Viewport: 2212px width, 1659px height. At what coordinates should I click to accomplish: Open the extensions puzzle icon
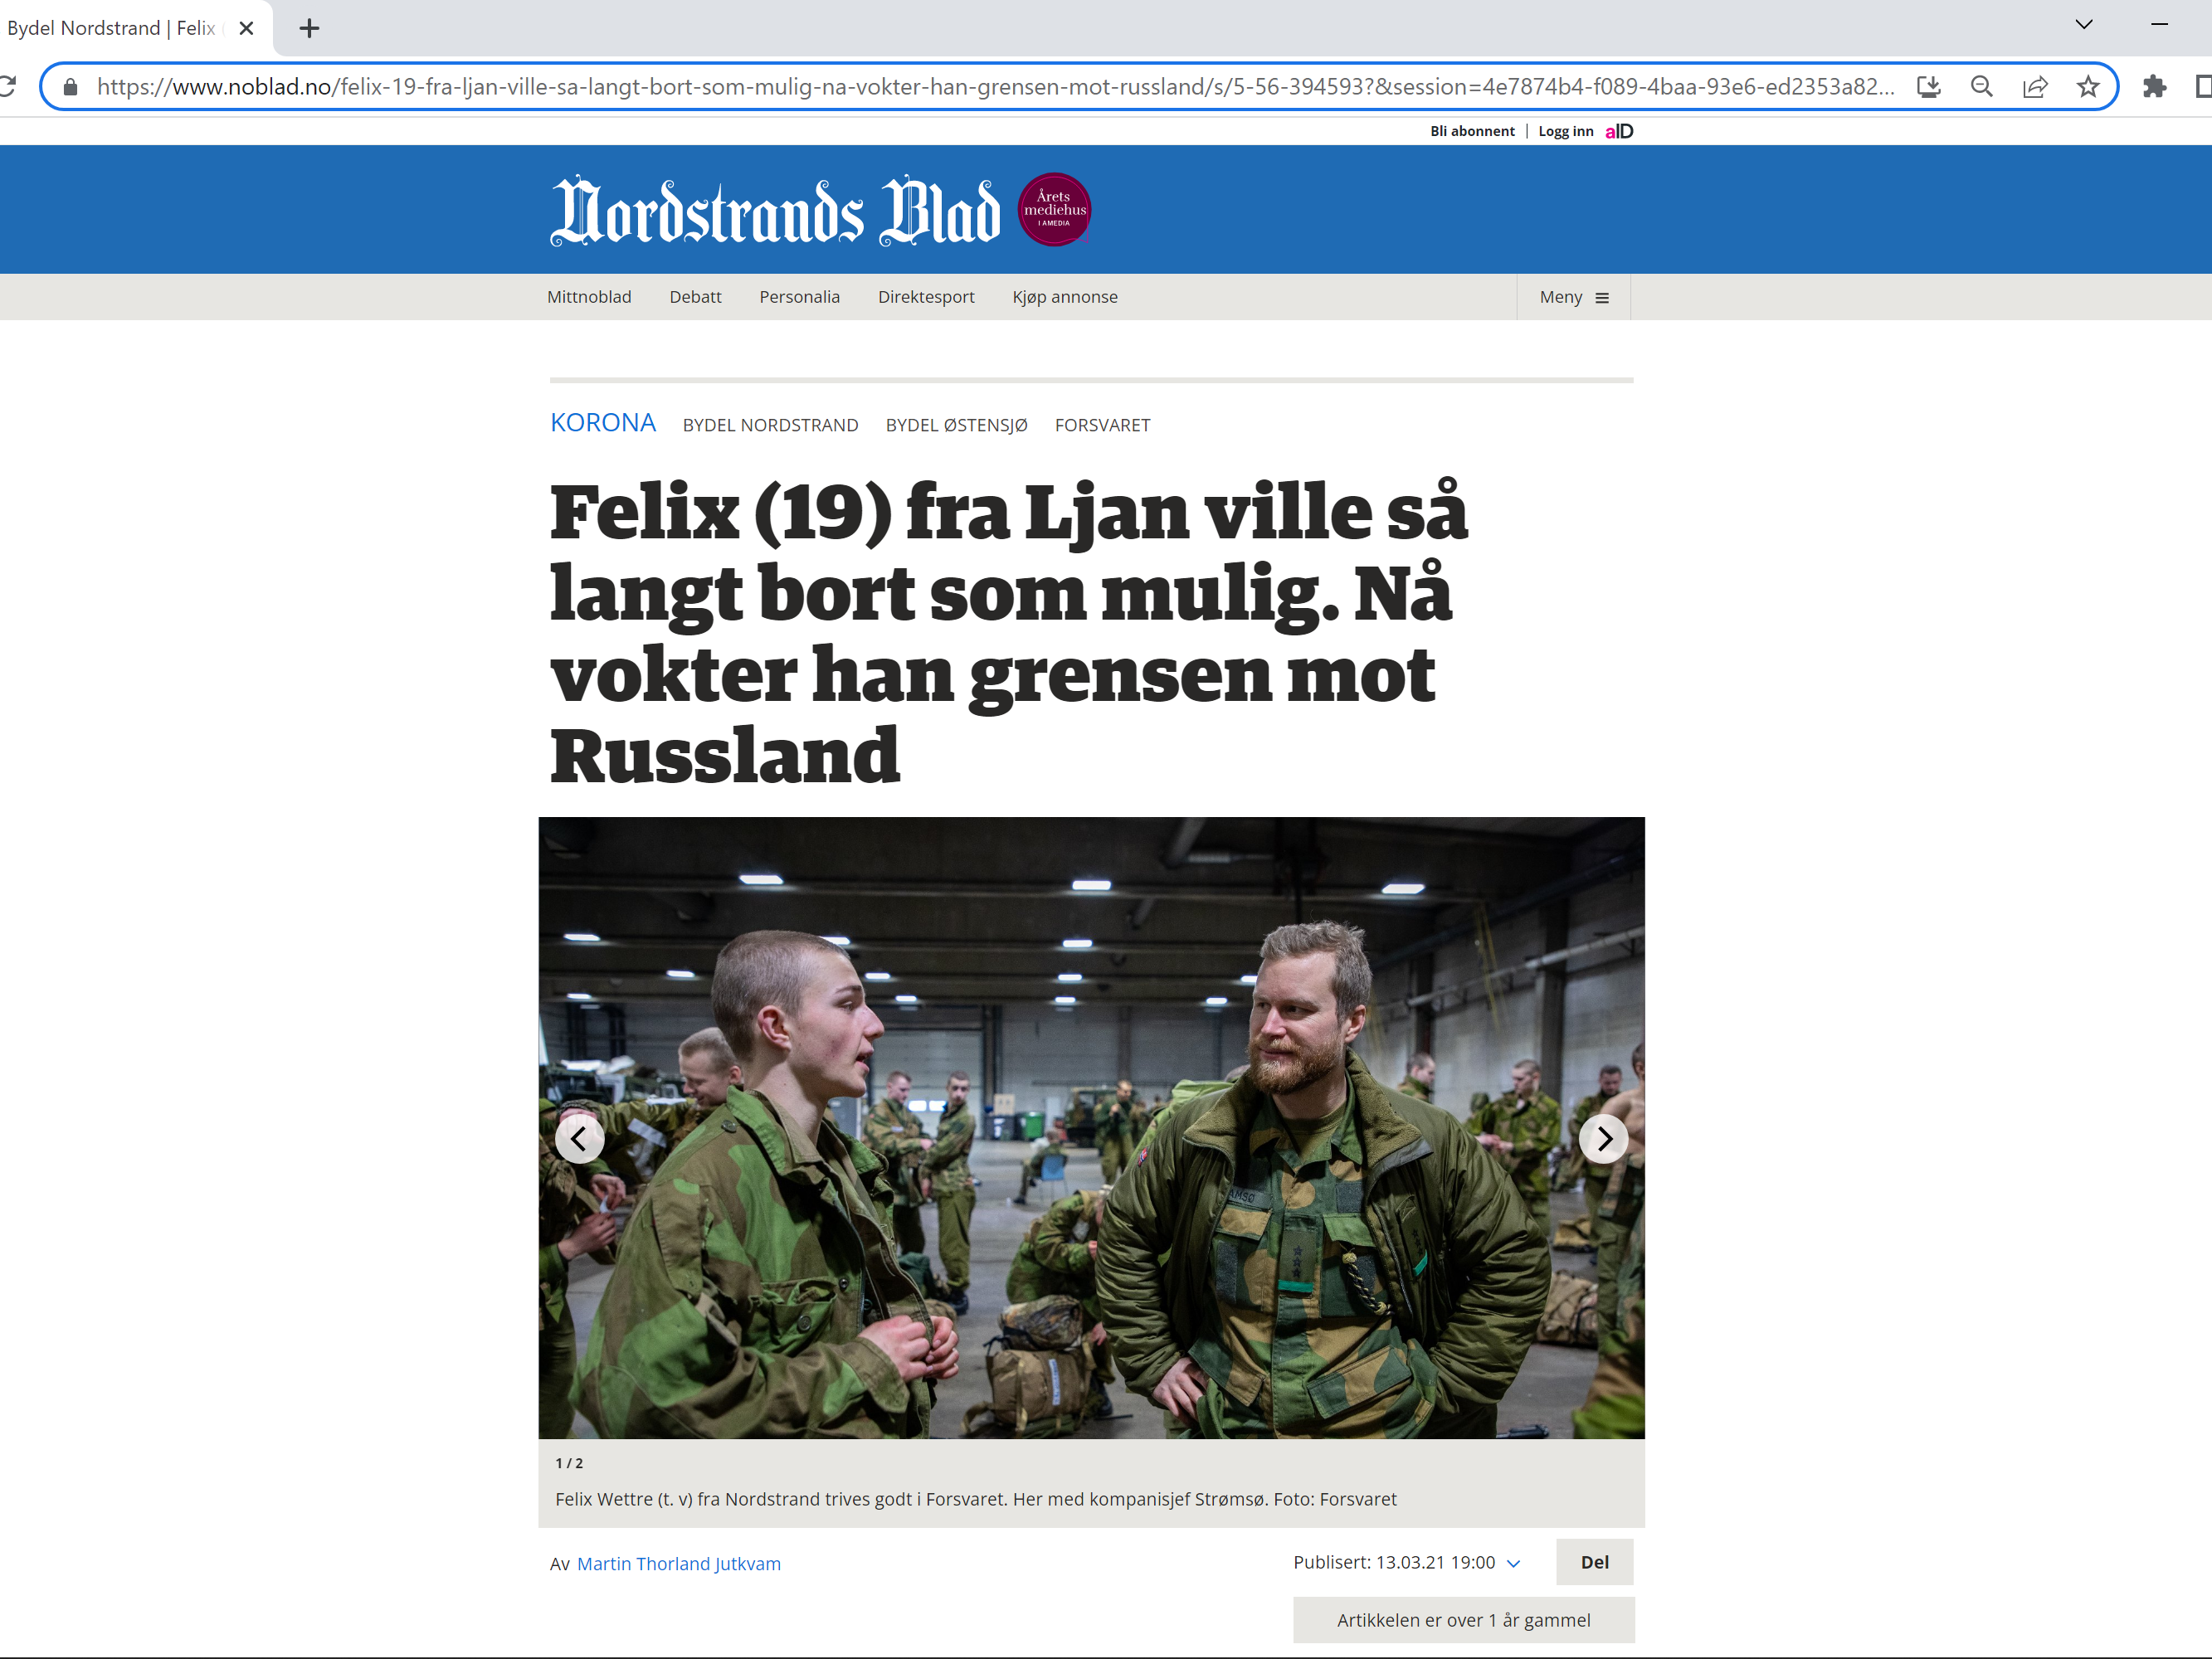click(2154, 86)
